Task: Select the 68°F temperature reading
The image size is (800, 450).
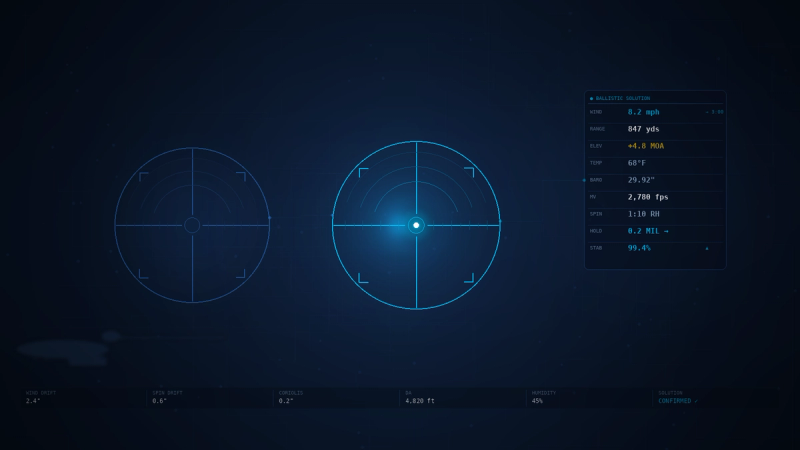Action: (637, 163)
